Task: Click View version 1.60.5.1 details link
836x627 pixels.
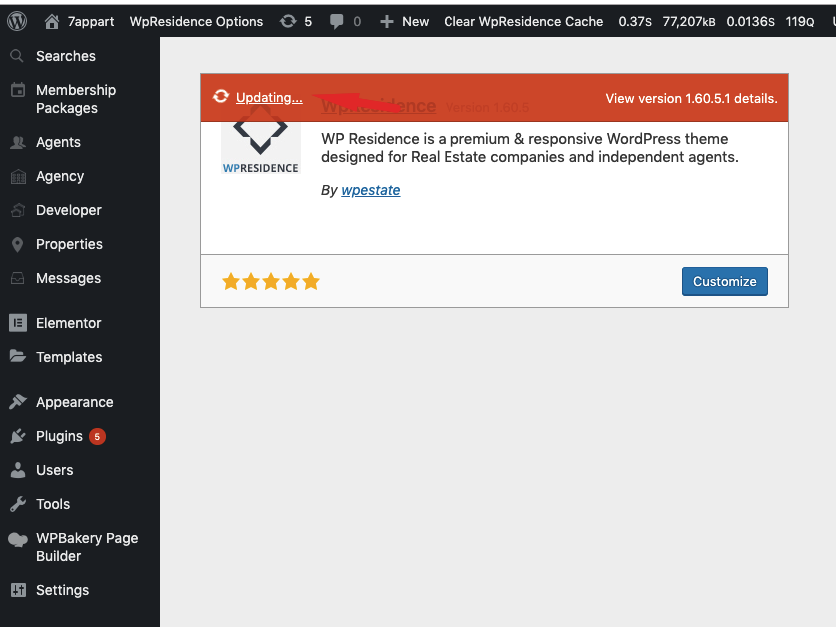Action: click(692, 99)
